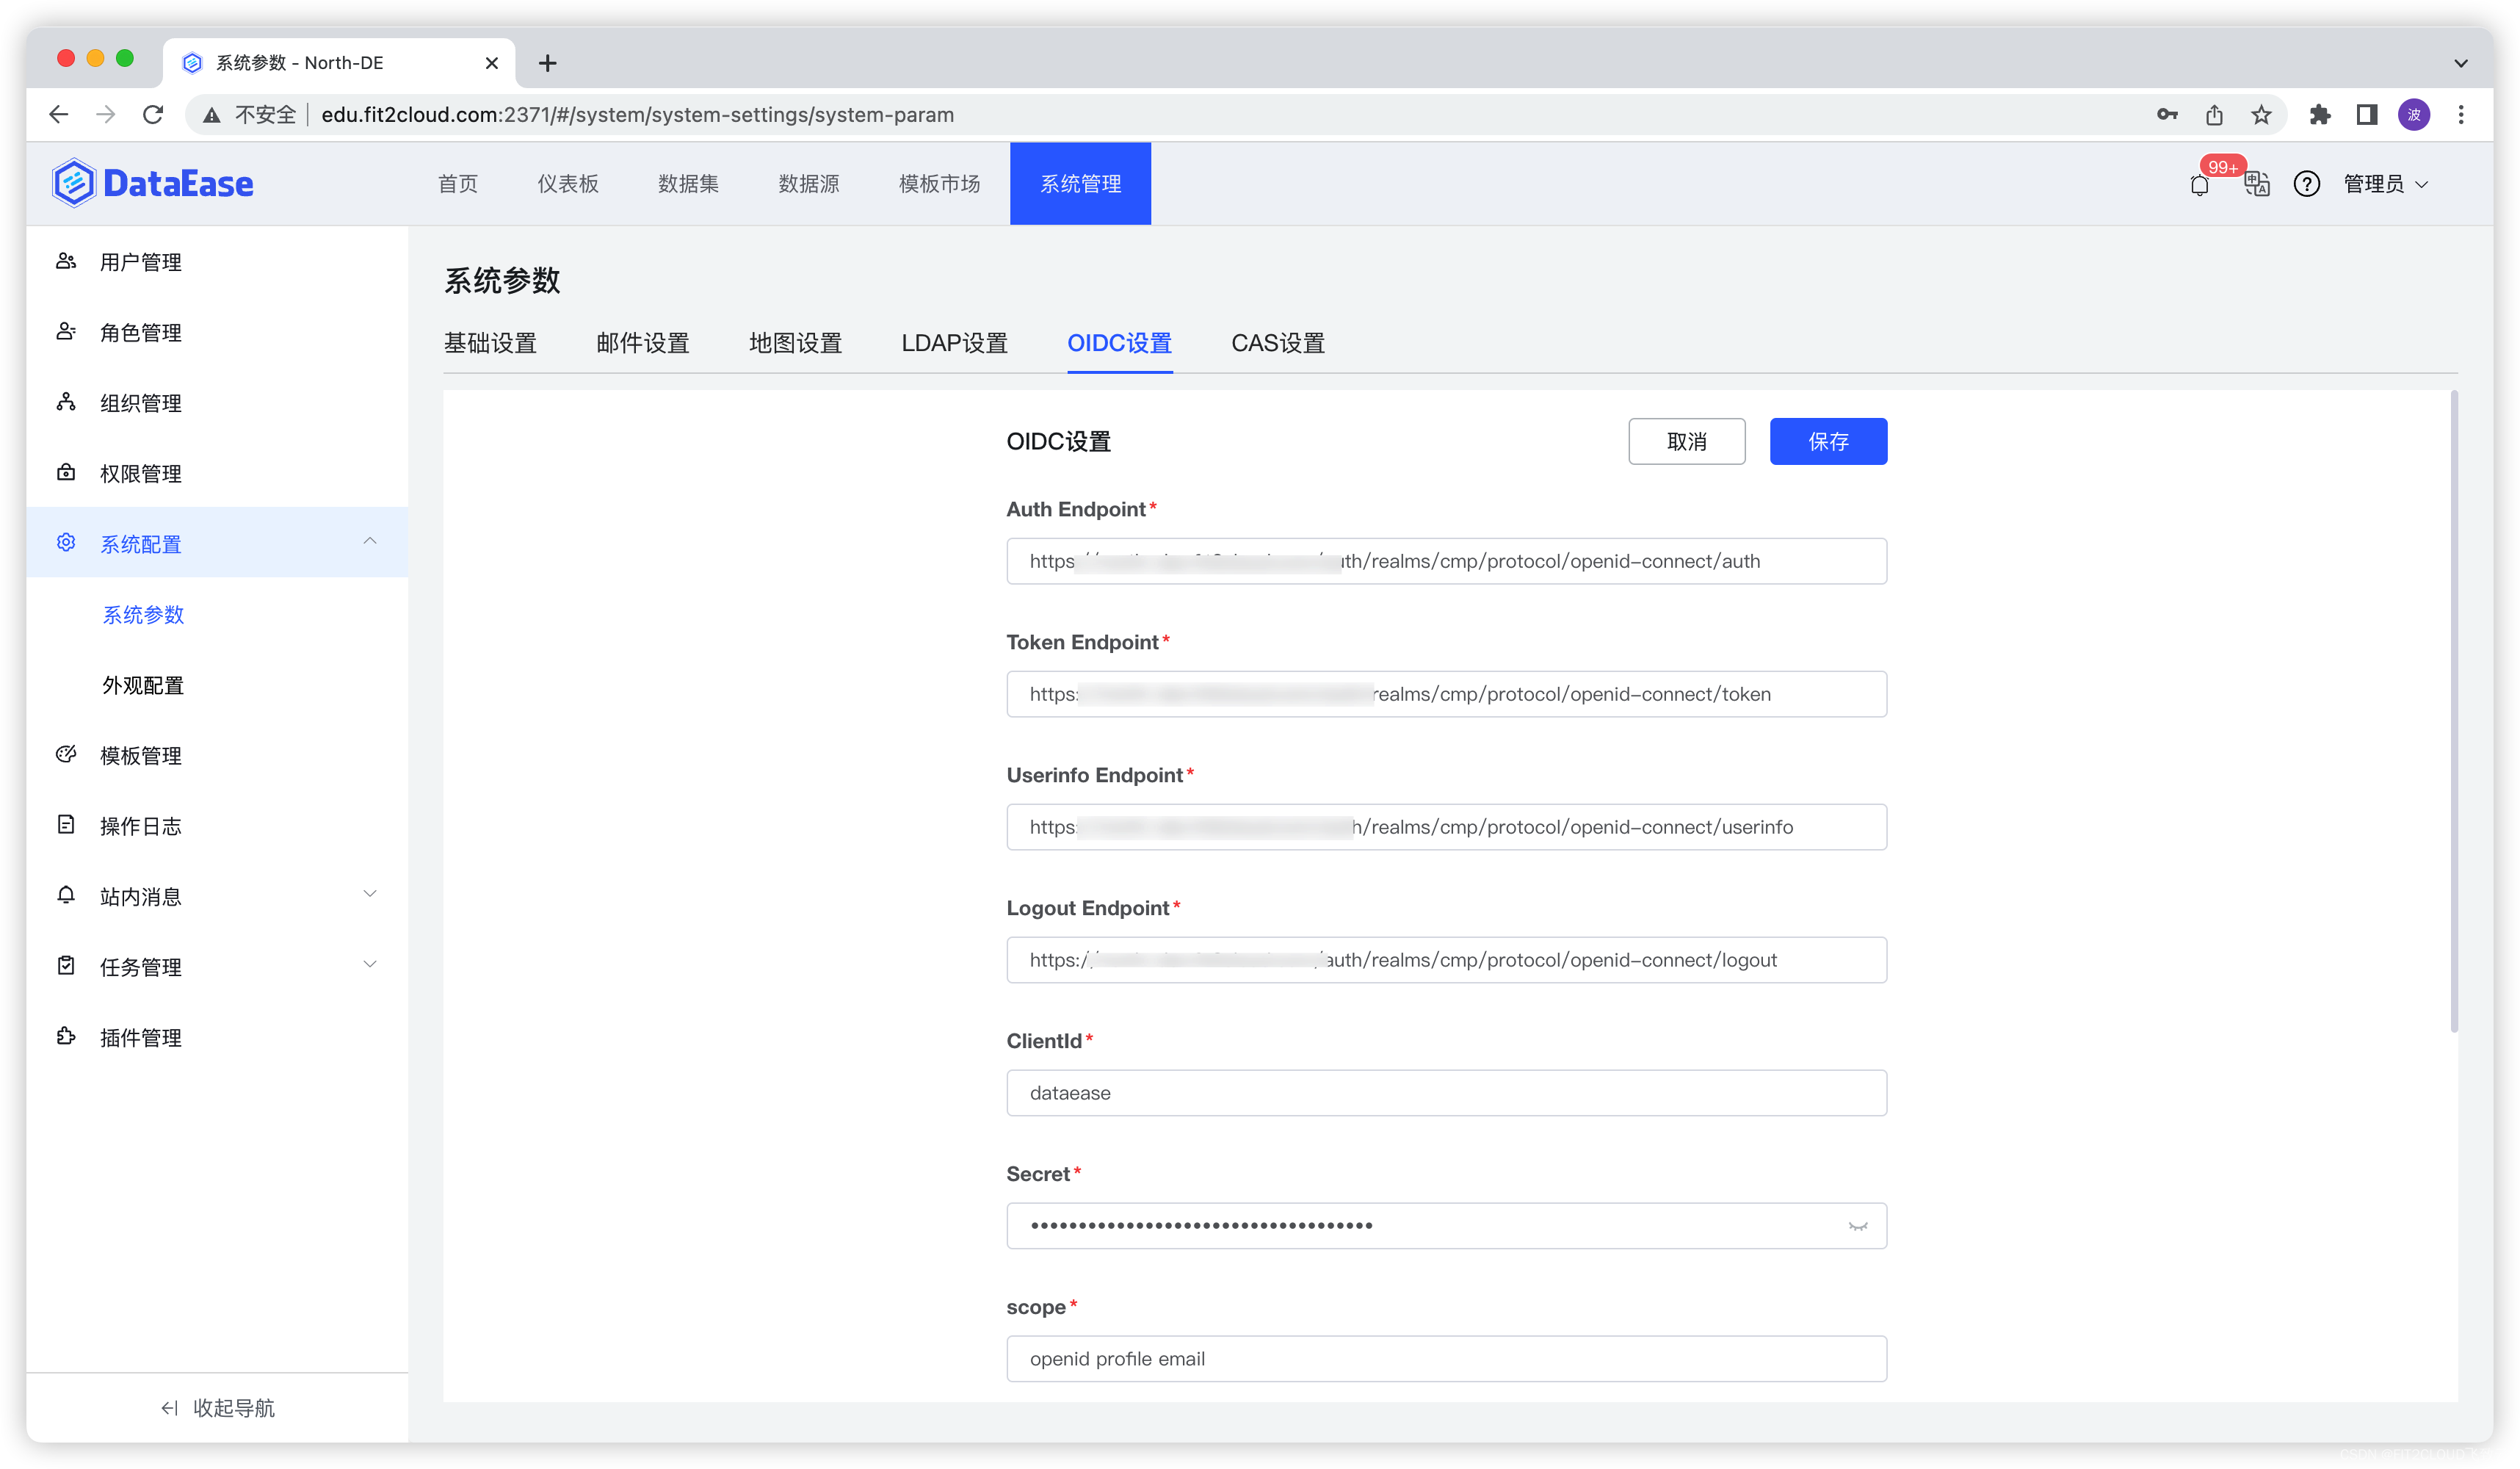This screenshot has width=2520, height=1469.
Task: Click the DataEase logo
Action: coord(153,184)
